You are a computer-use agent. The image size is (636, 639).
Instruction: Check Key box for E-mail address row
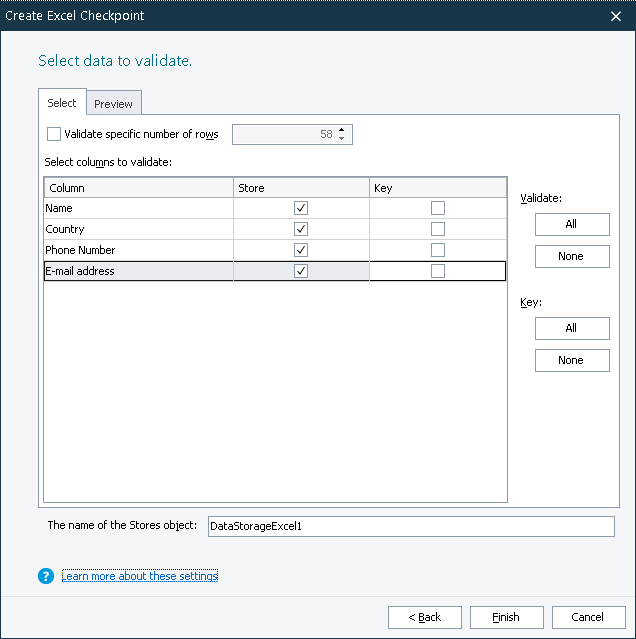[x=437, y=271]
